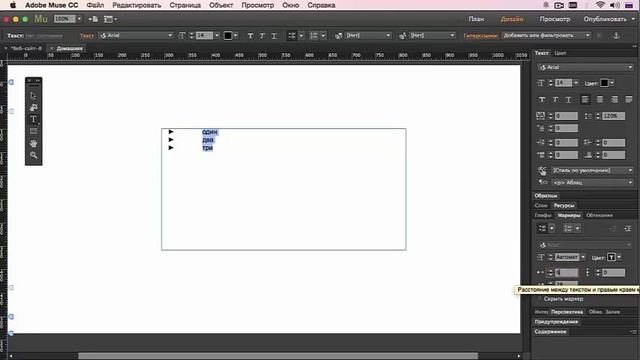
Task: Open font size dropdown in top control bar
Action: (217, 36)
